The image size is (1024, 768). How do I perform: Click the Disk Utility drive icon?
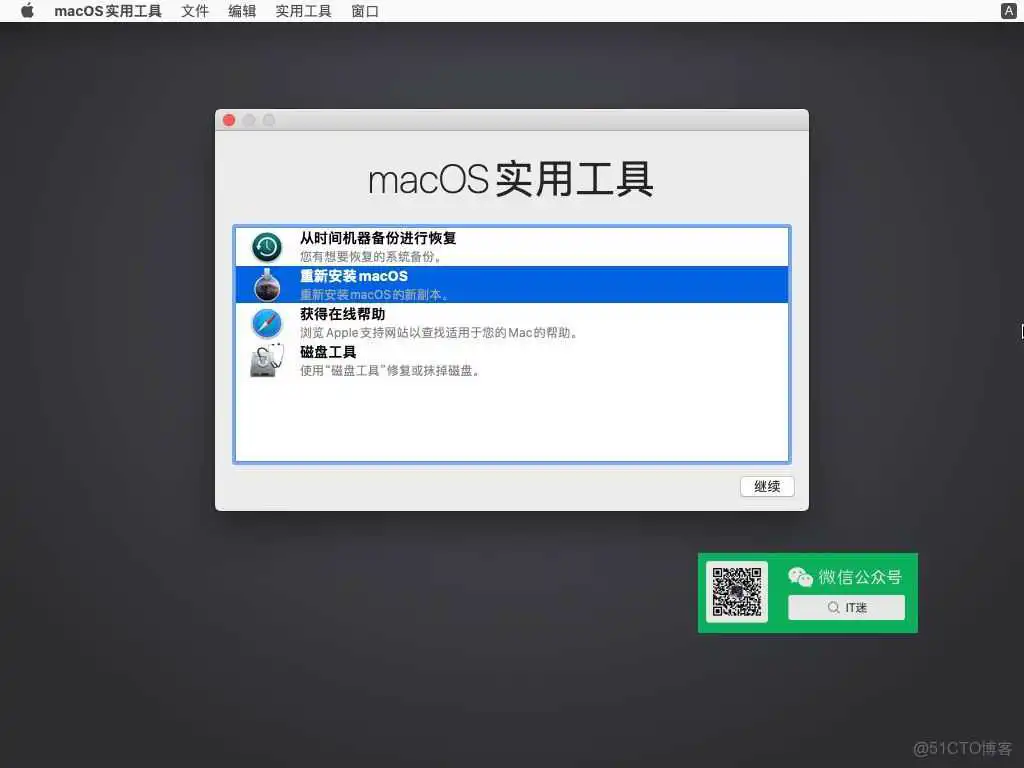coord(265,360)
